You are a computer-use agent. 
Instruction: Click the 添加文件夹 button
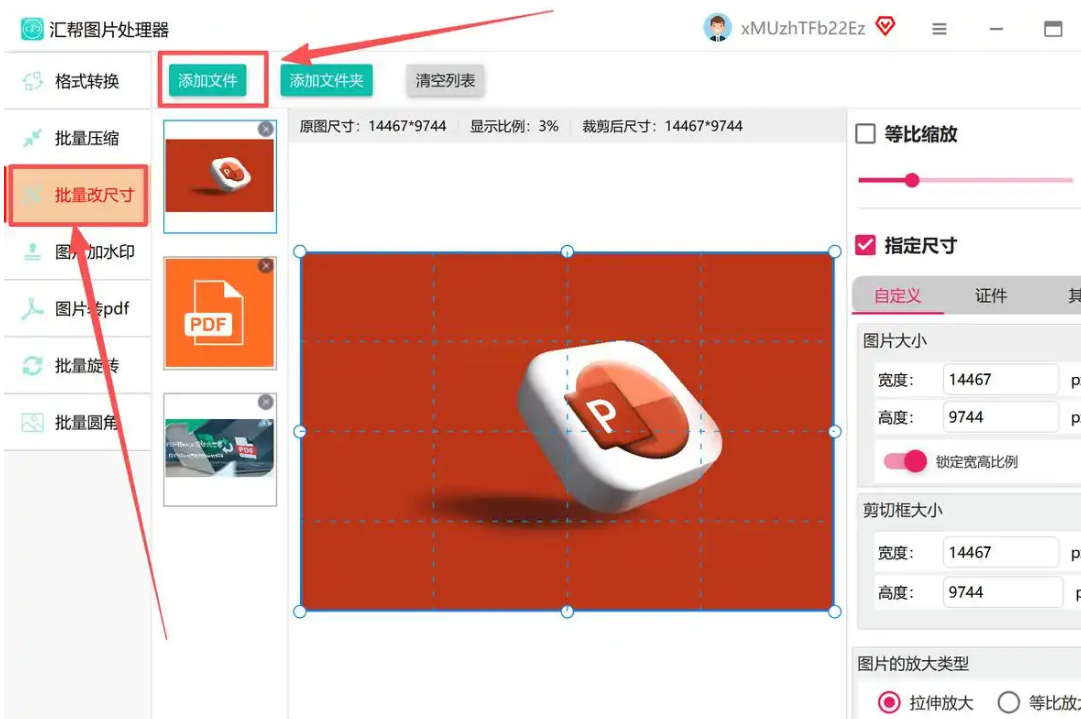point(326,81)
